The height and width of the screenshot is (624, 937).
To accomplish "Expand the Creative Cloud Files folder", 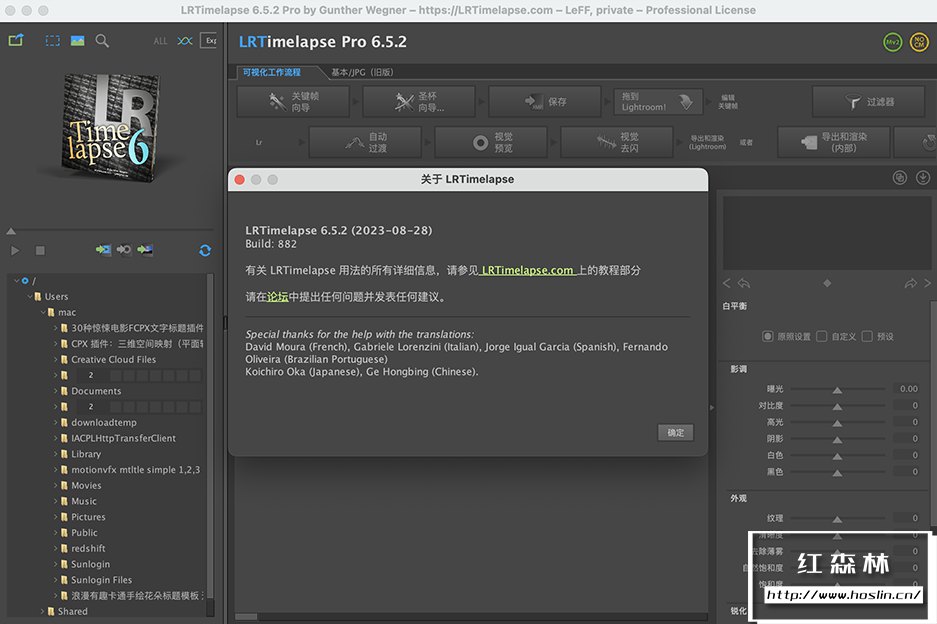I will pyautogui.click(x=56, y=359).
